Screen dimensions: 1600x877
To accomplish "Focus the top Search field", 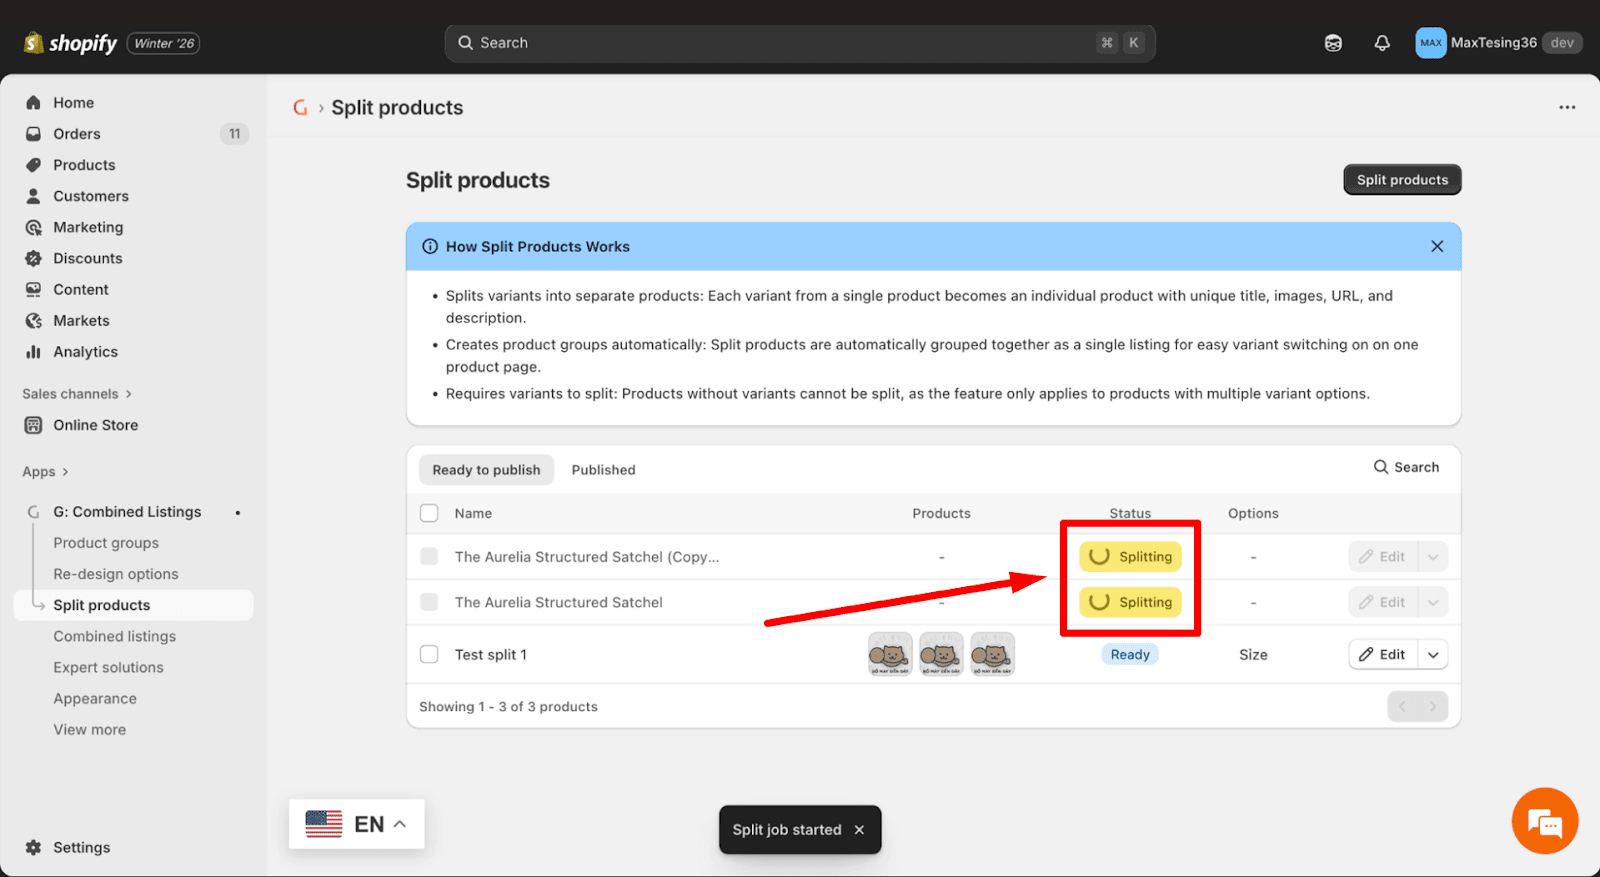I will tap(800, 43).
